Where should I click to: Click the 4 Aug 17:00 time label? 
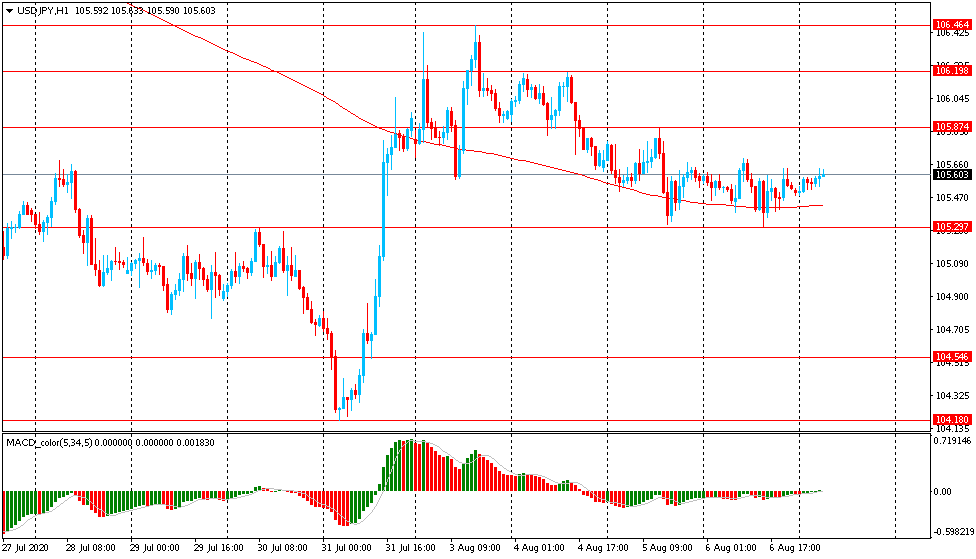[x=603, y=548]
